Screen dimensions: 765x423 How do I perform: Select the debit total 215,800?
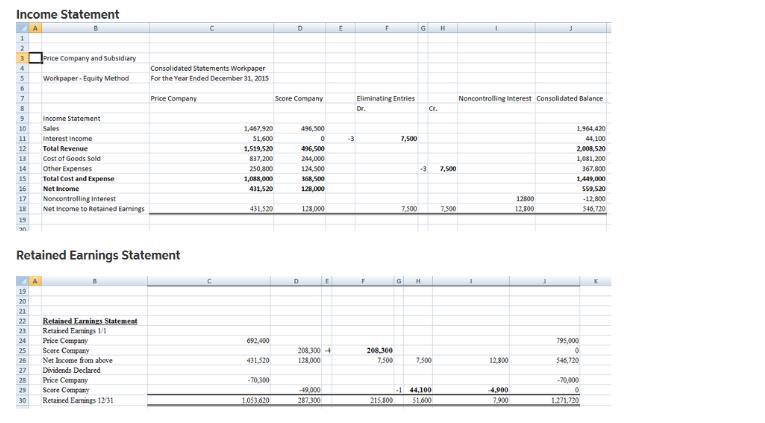[382, 400]
